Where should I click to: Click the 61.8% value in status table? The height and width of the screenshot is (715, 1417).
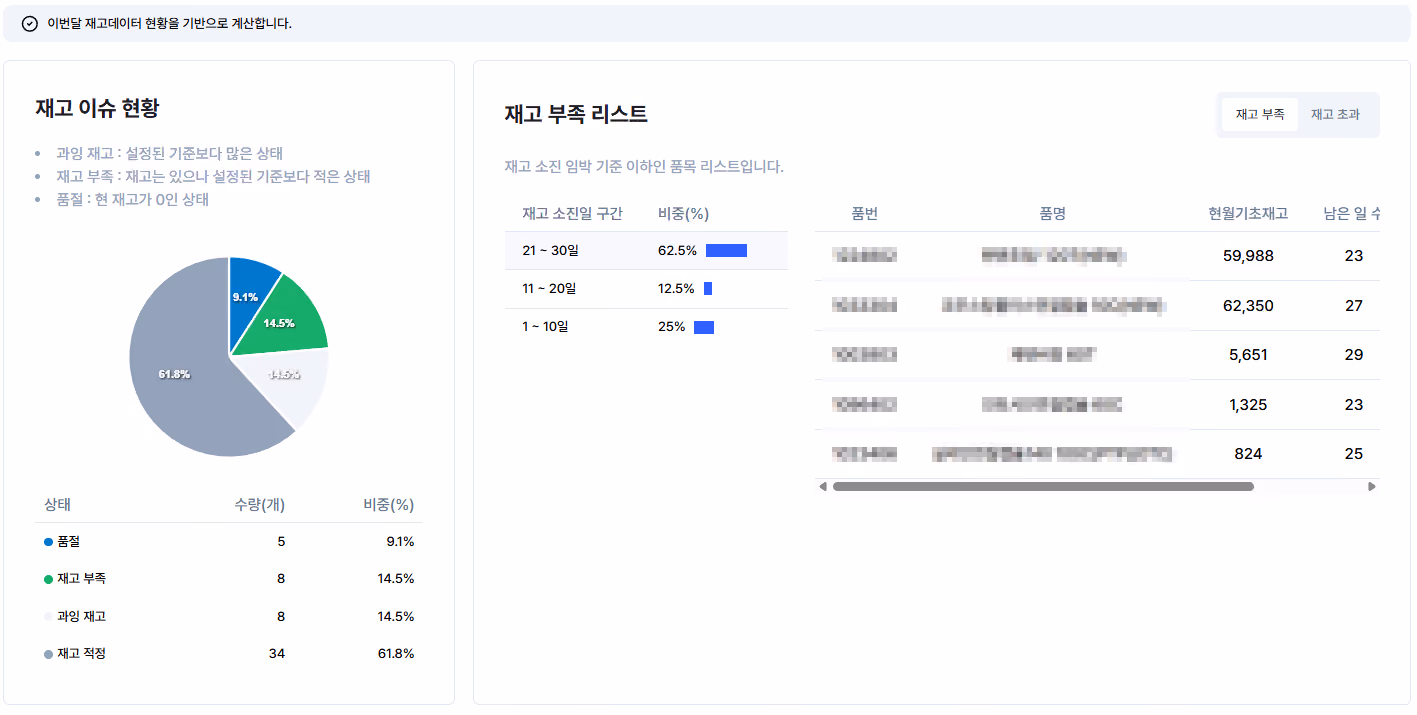(x=396, y=654)
